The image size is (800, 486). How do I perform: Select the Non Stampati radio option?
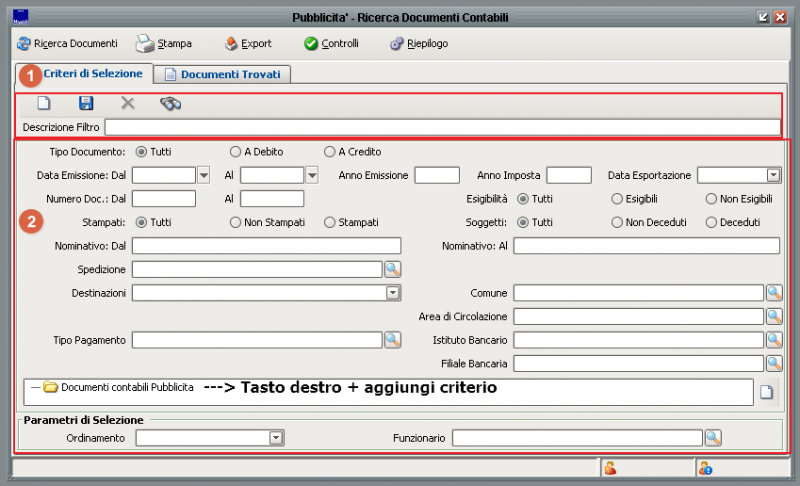(235, 222)
